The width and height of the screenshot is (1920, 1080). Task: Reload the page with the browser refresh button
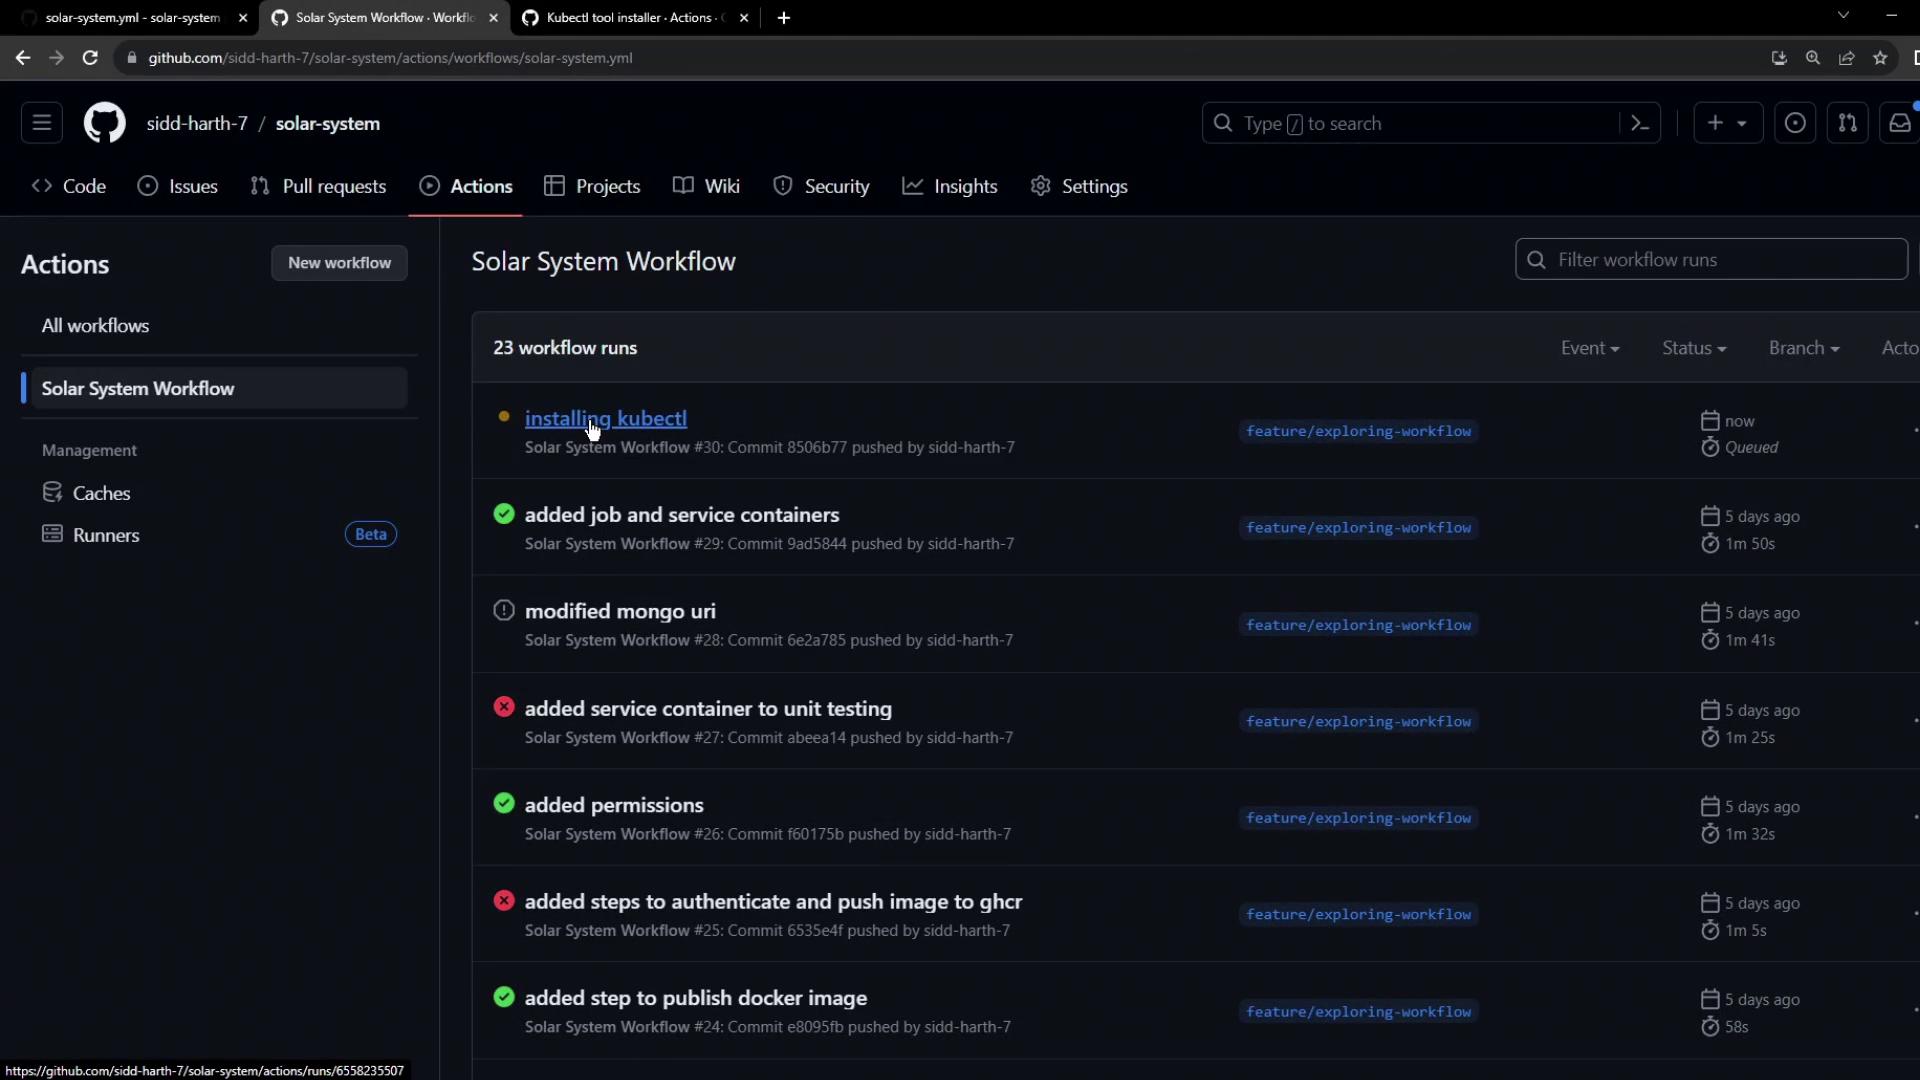point(90,58)
